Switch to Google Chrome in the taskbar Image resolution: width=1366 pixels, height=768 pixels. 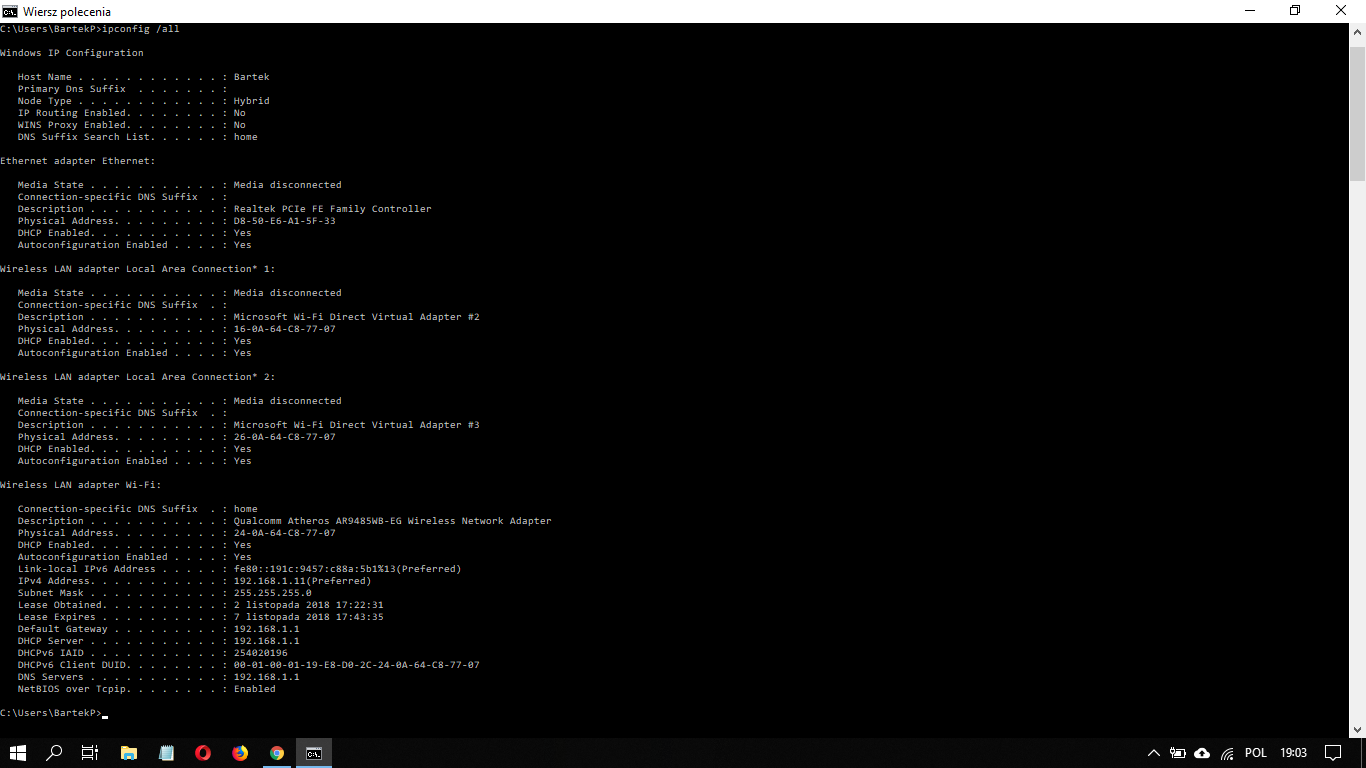click(277, 753)
